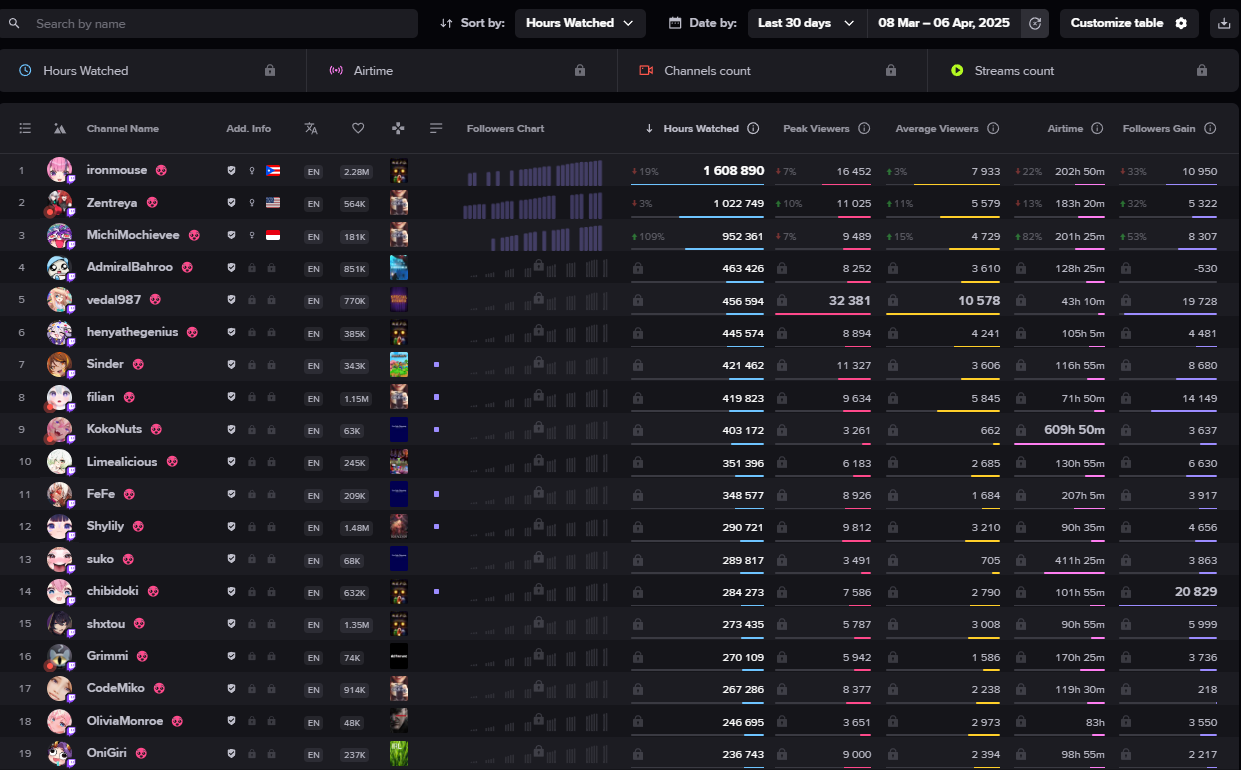Click the game thumbnail in Sinder row

(398, 365)
